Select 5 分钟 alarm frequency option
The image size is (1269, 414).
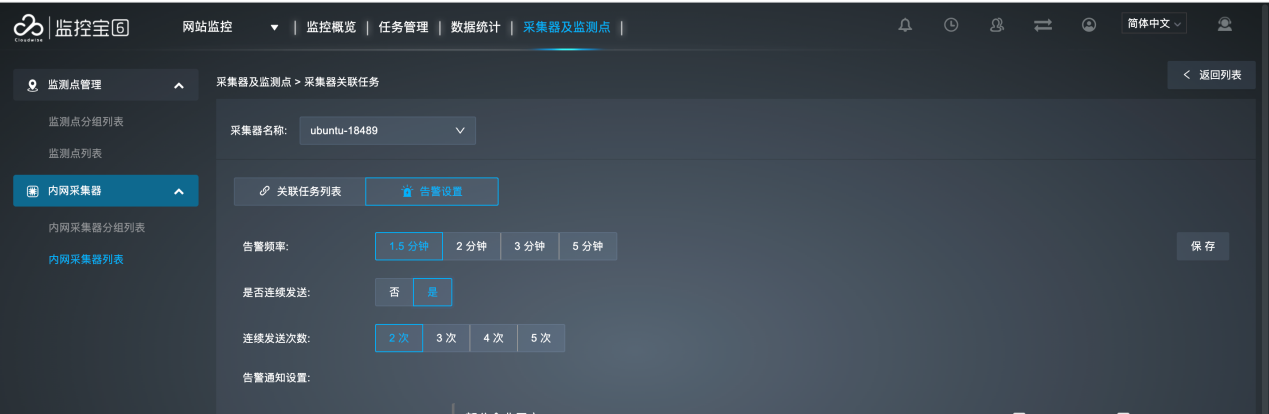[587, 246]
